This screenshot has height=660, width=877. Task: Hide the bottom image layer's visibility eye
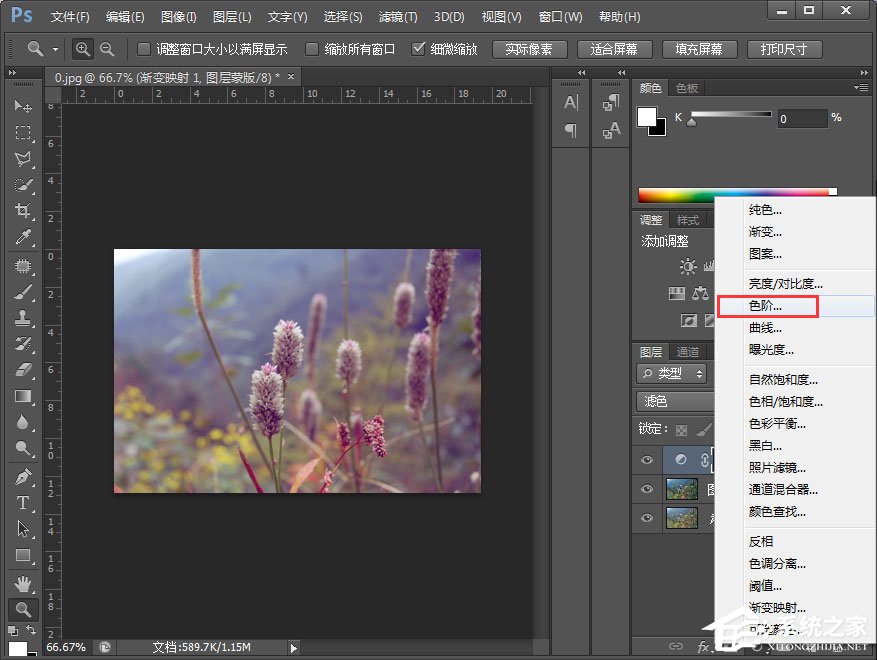[646, 518]
